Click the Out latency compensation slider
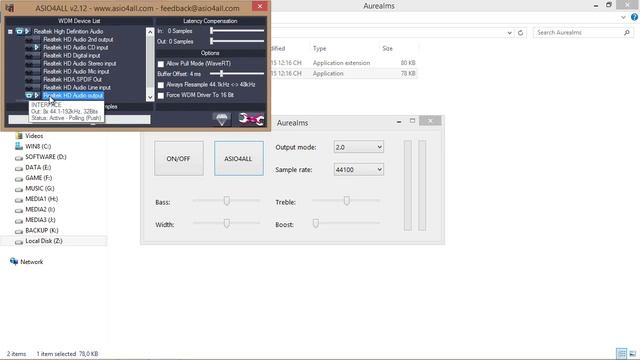The image size is (640, 360). [237, 41]
